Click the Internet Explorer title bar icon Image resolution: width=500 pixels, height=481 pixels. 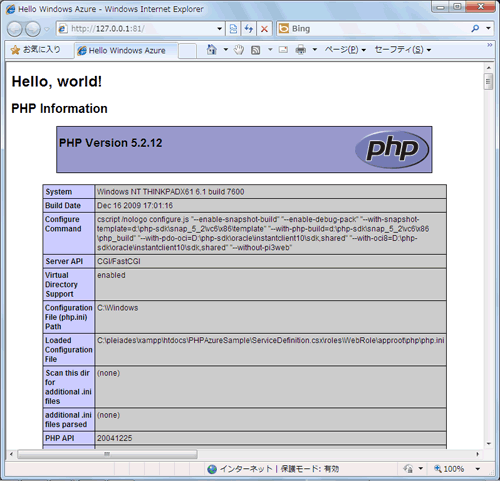click(10, 9)
